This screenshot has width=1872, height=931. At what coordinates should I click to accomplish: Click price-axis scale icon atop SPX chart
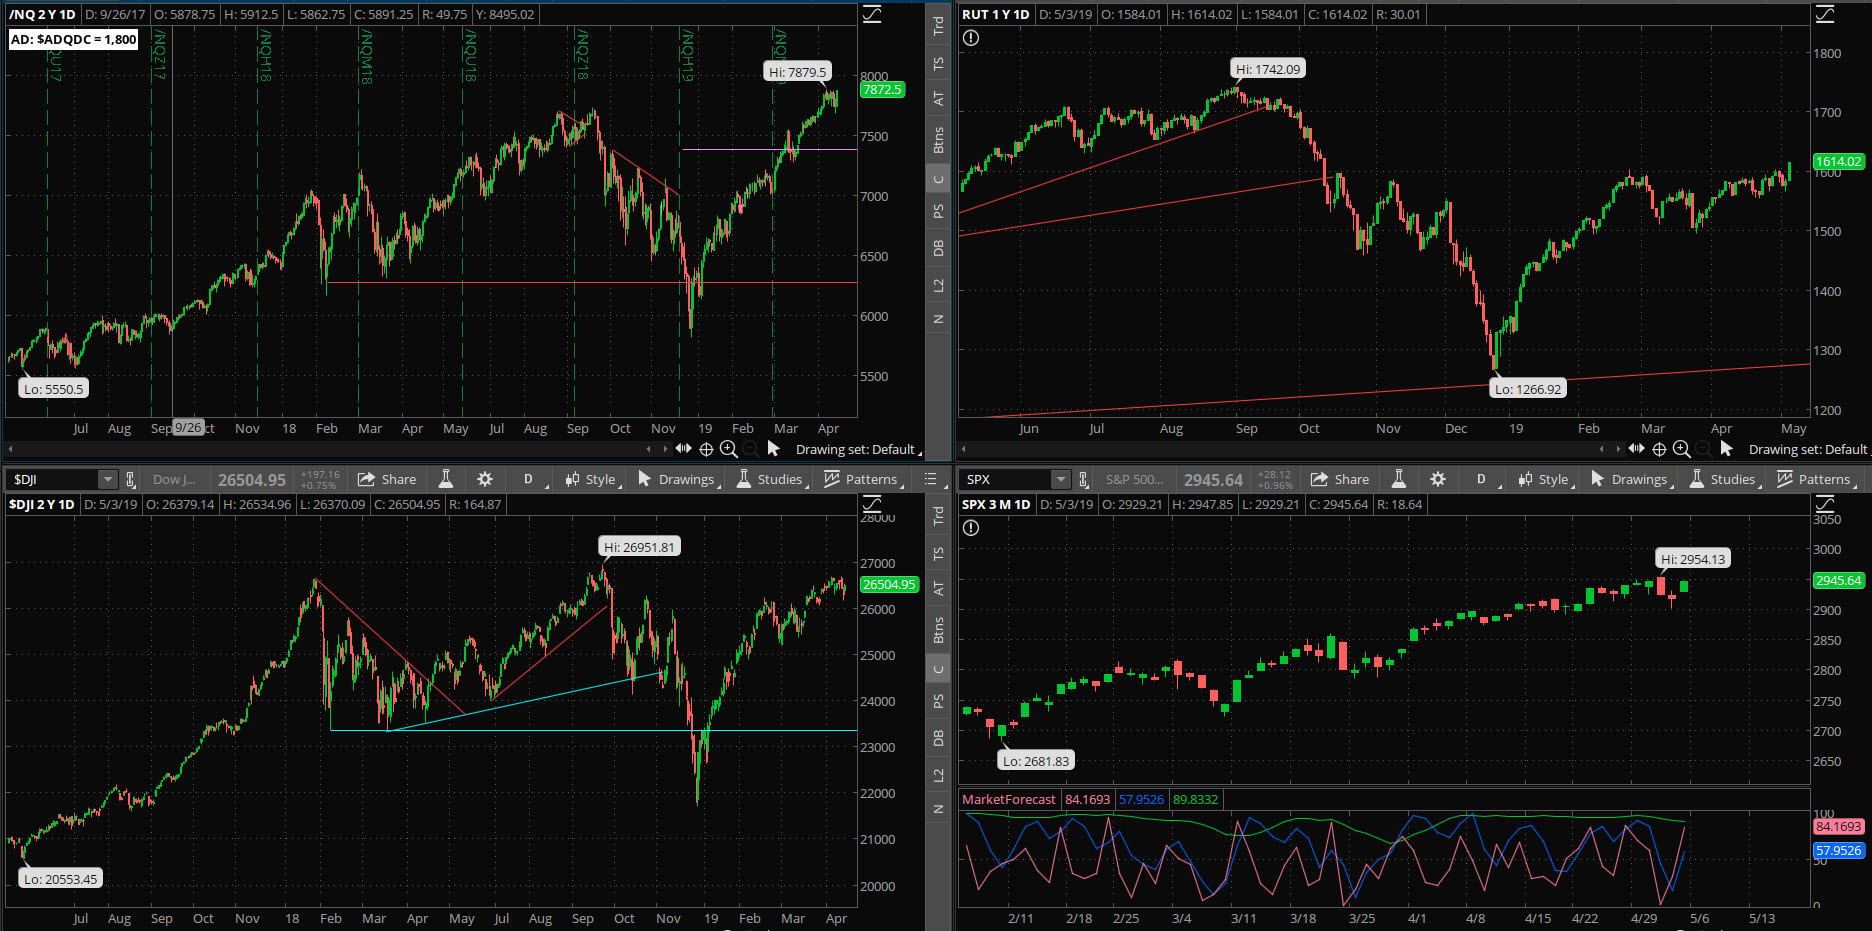tap(1825, 504)
